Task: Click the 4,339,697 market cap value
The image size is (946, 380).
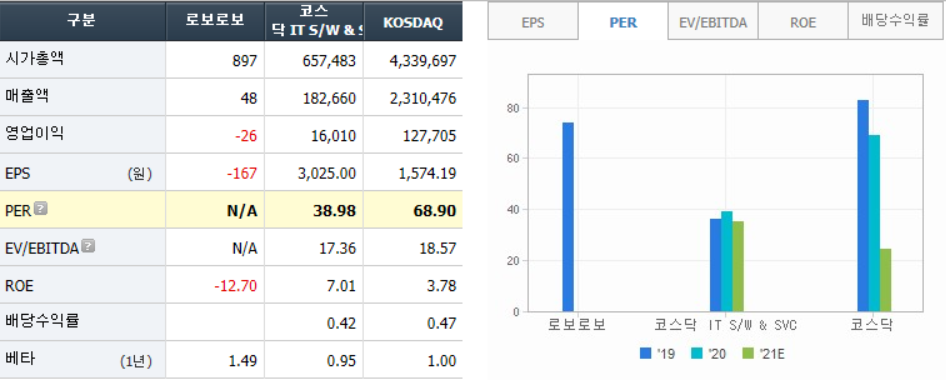Action: coord(422,61)
